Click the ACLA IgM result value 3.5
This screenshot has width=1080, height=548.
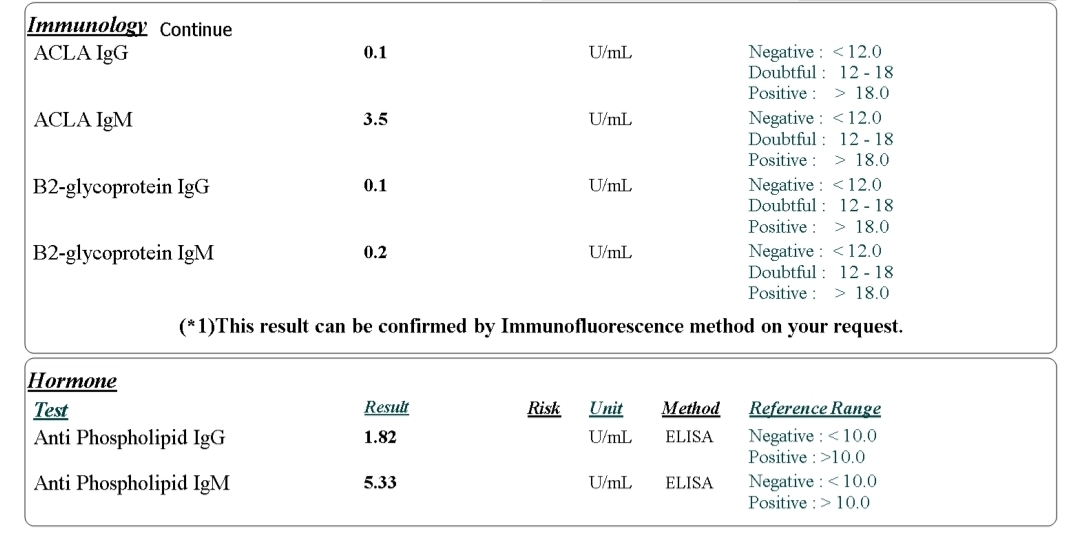pos(375,119)
